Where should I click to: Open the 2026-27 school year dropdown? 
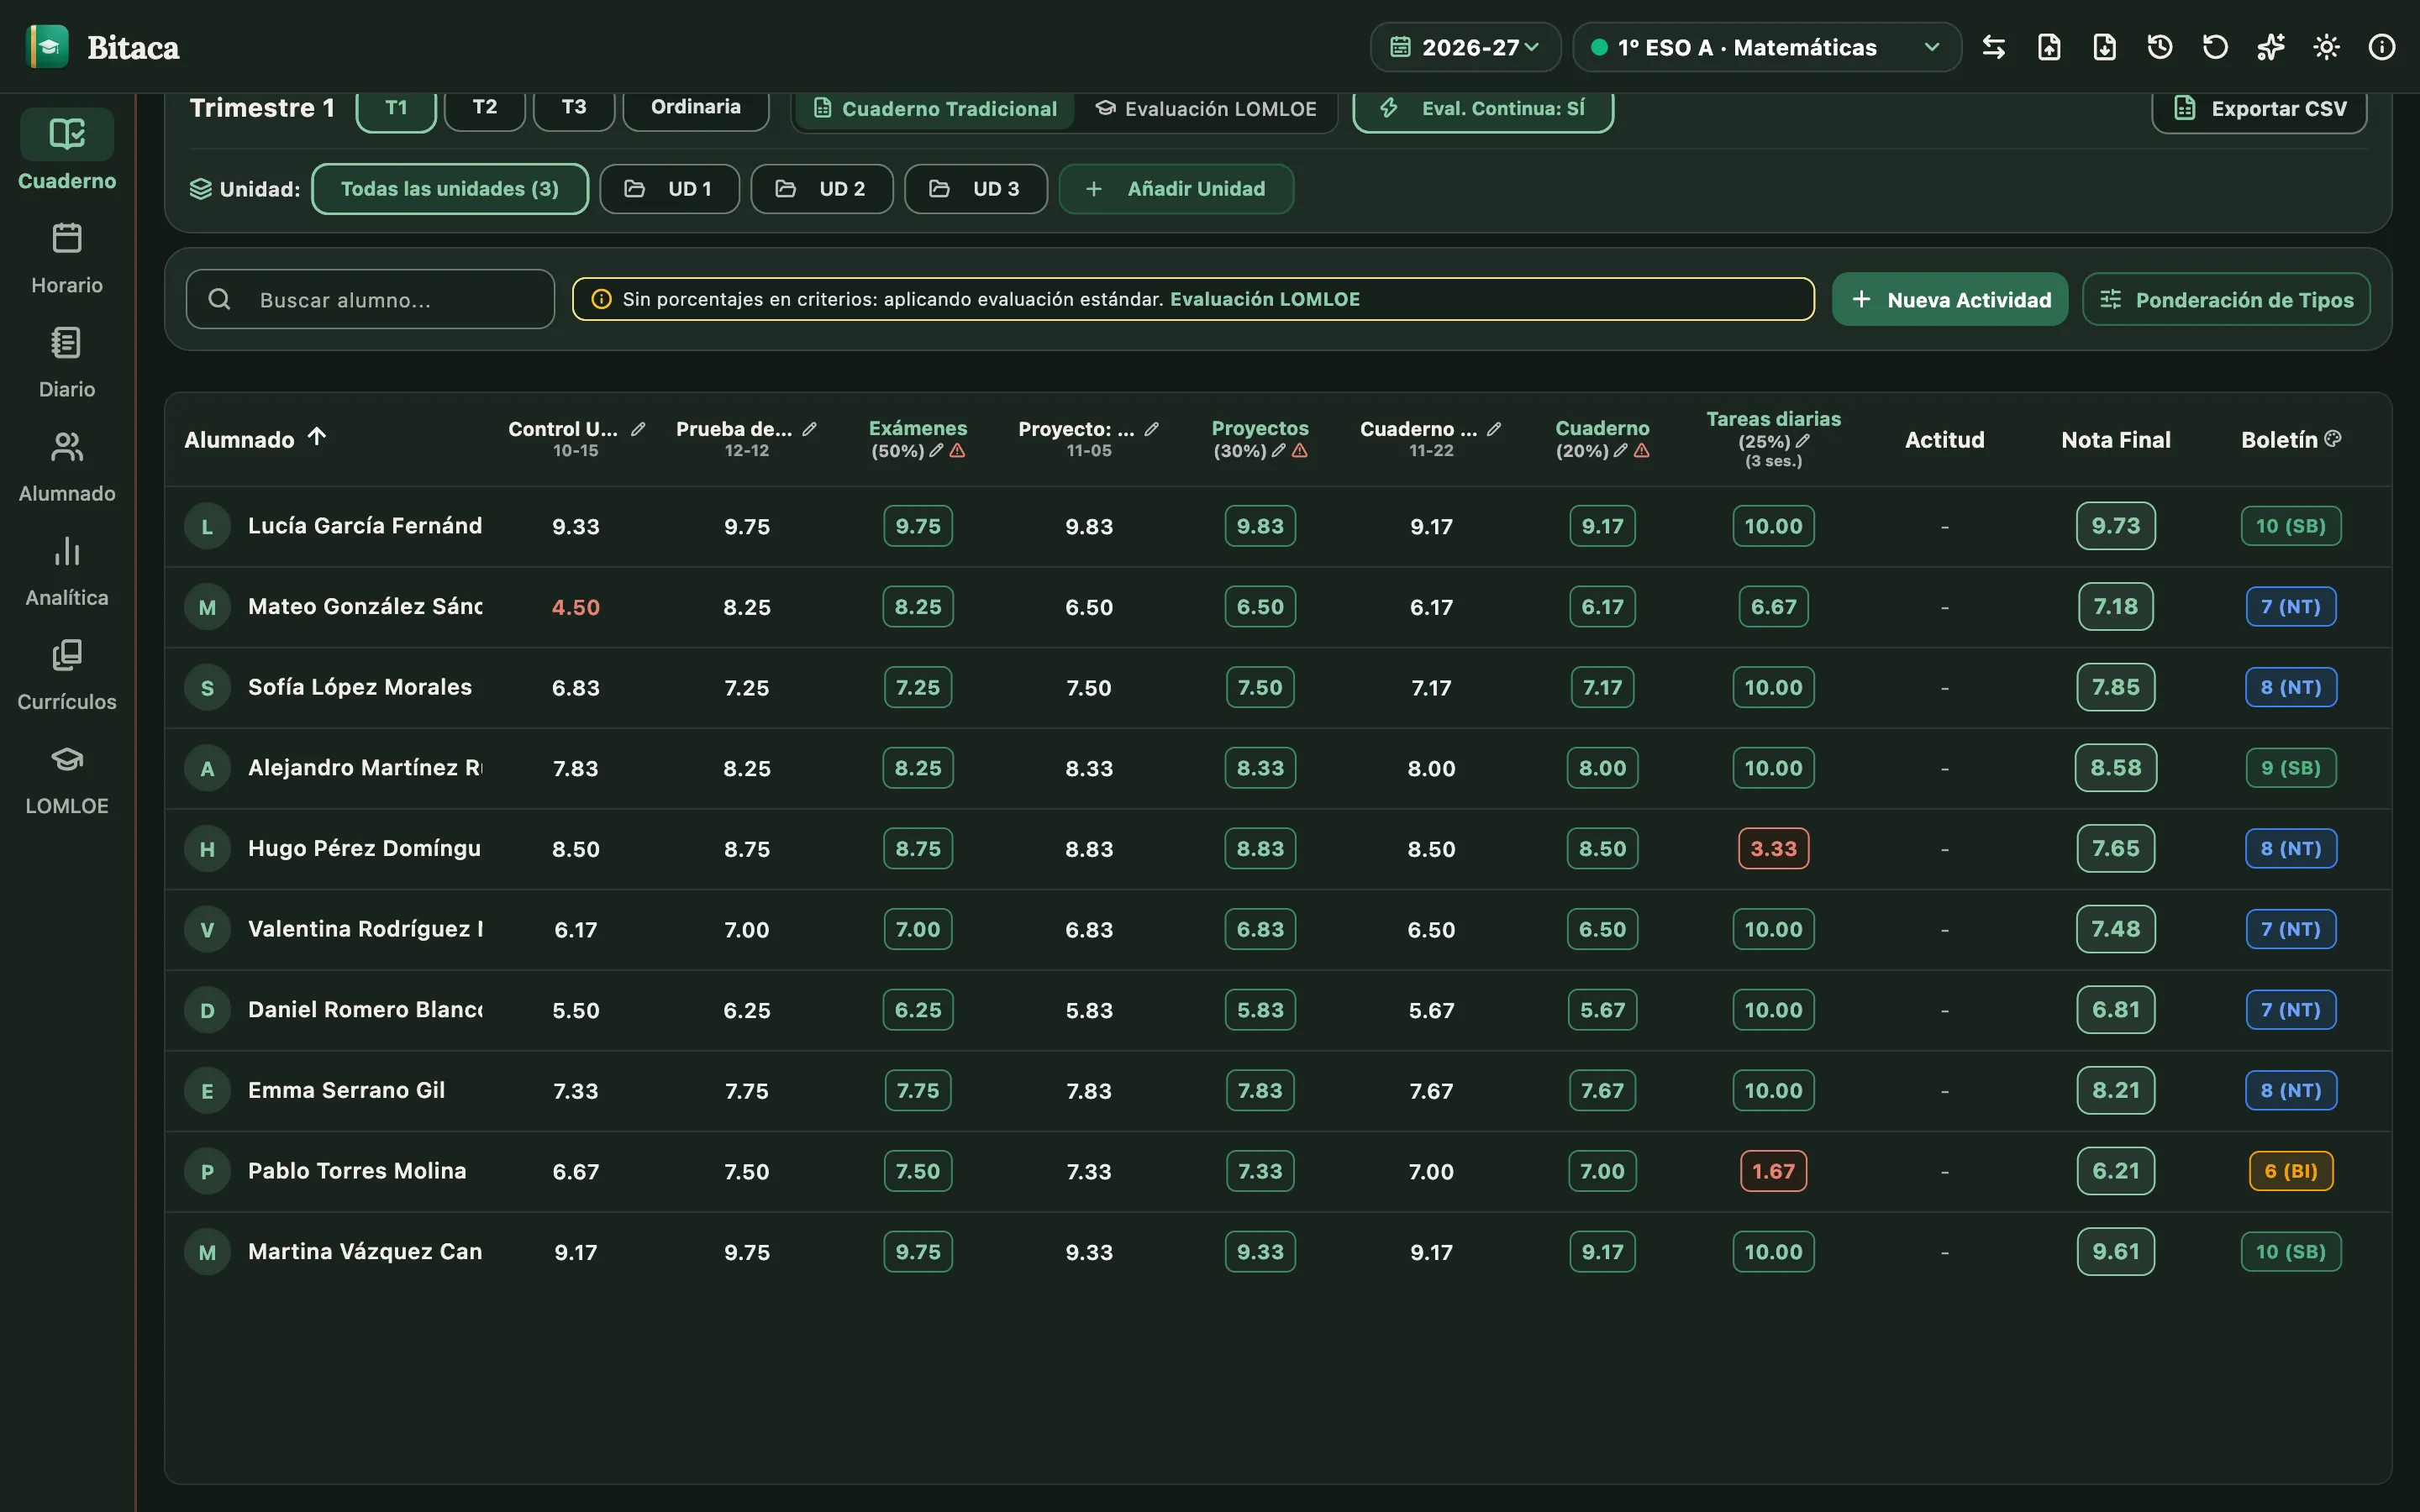[x=1465, y=47]
